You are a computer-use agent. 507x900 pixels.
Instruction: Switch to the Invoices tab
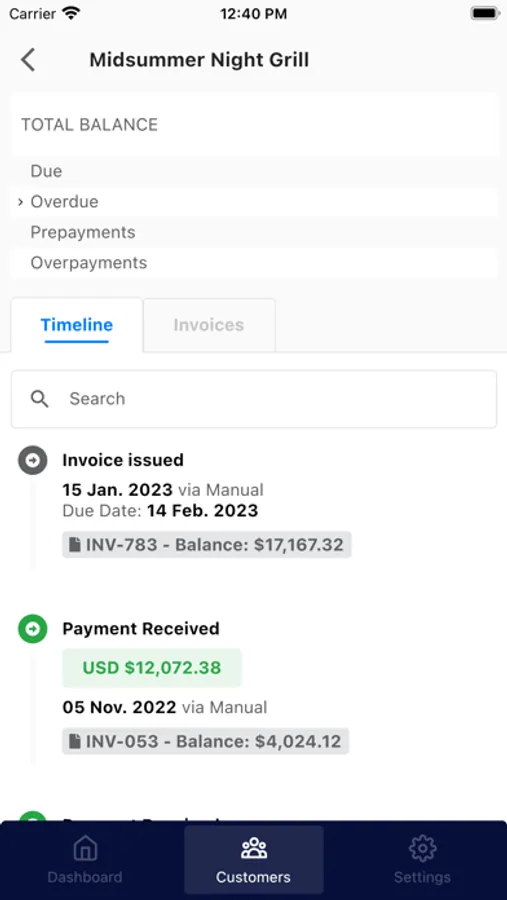[x=209, y=325]
